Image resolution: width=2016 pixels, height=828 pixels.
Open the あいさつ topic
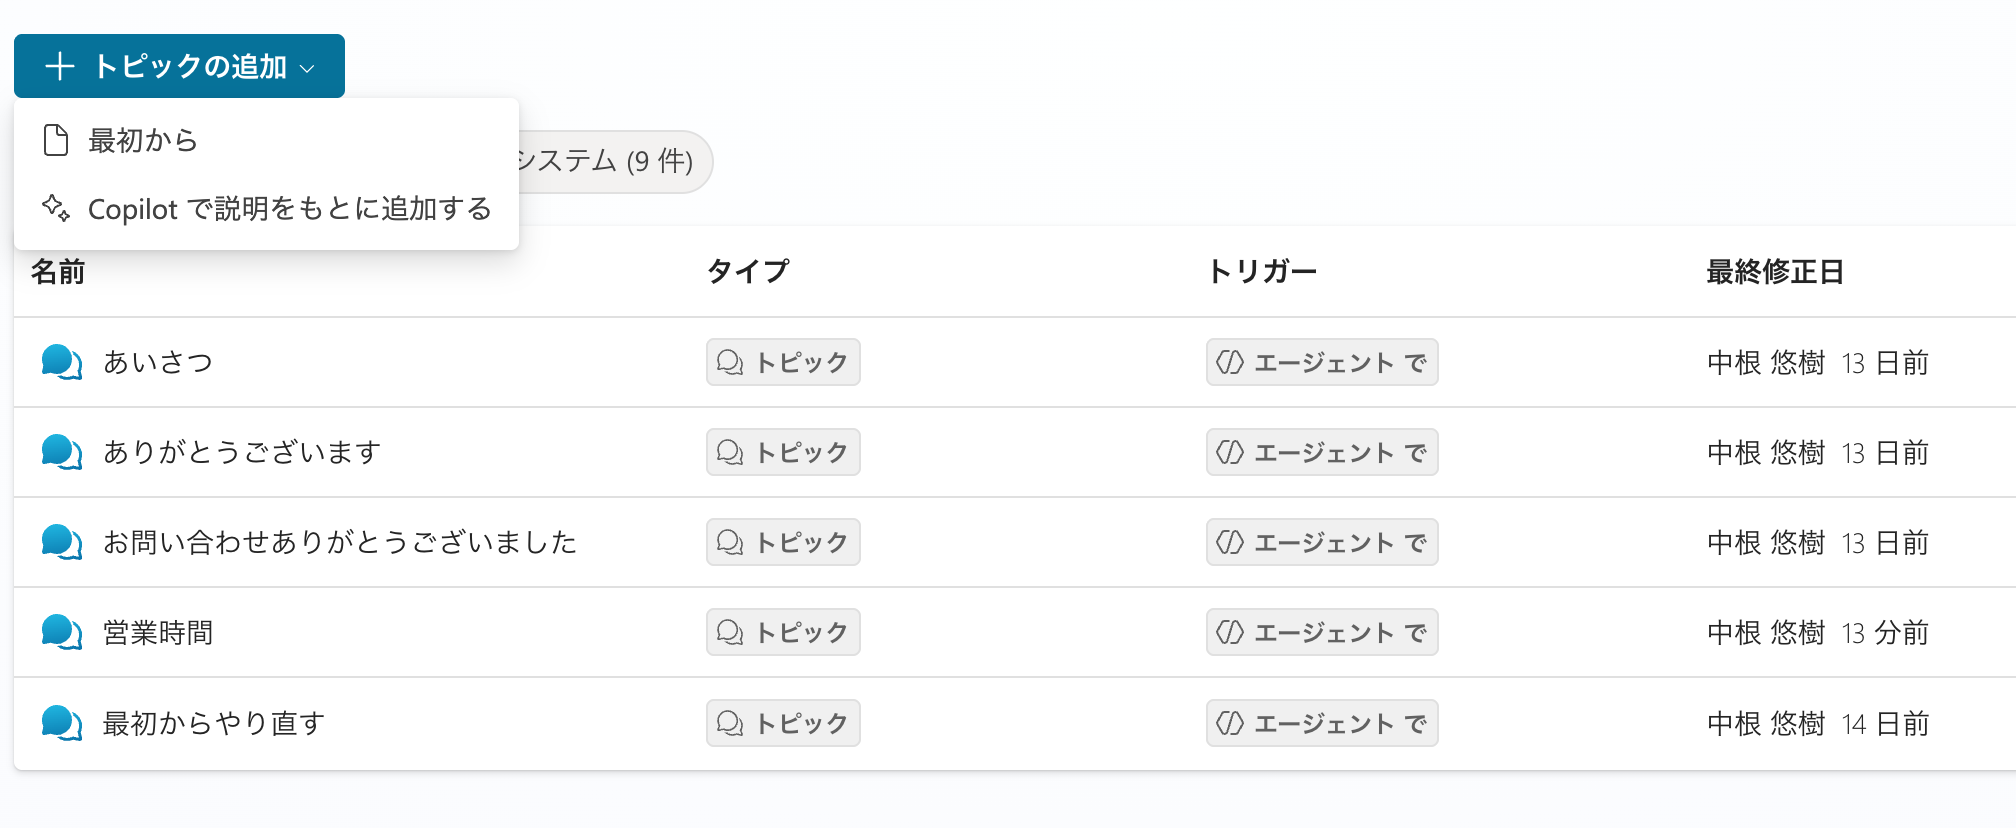pos(158,362)
